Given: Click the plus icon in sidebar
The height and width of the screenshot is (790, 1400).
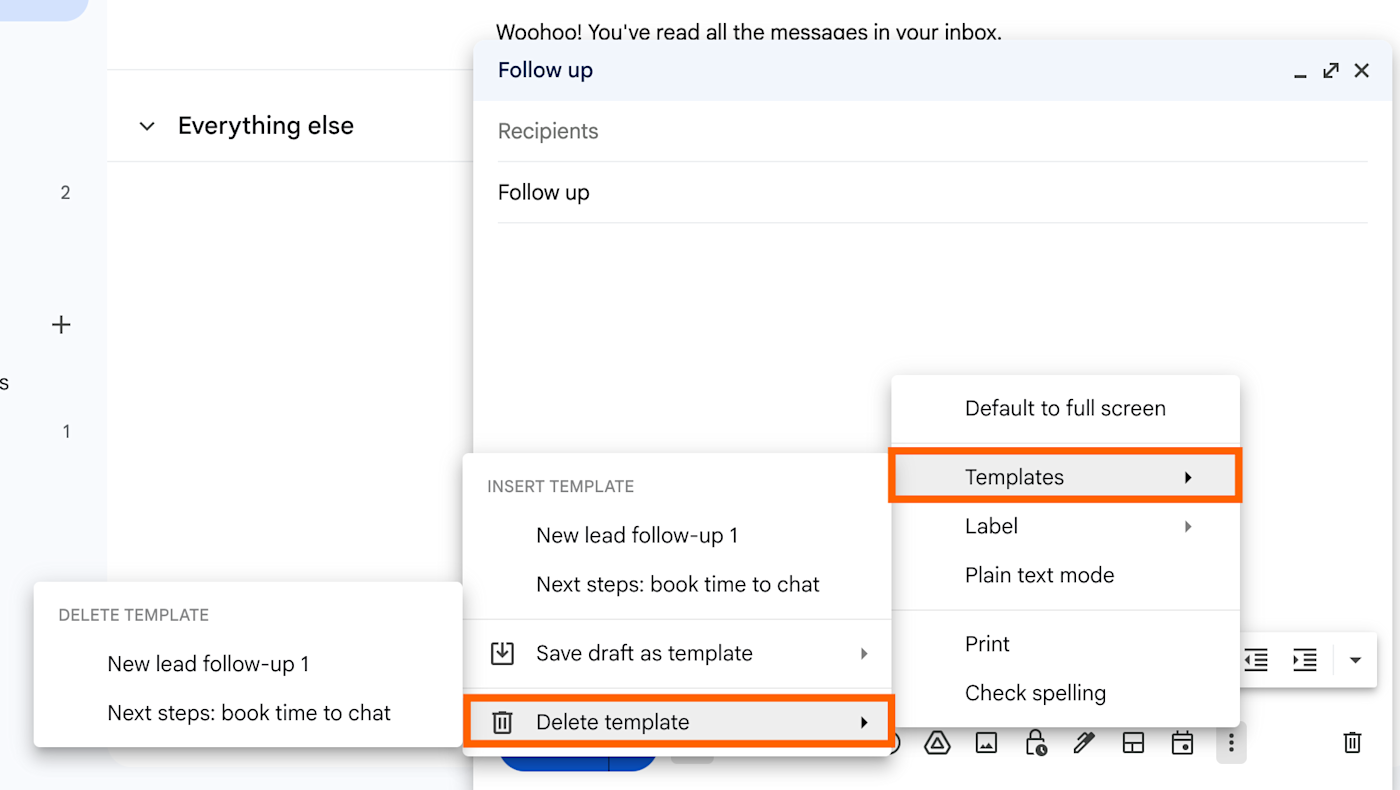Looking at the screenshot, I should [61, 325].
